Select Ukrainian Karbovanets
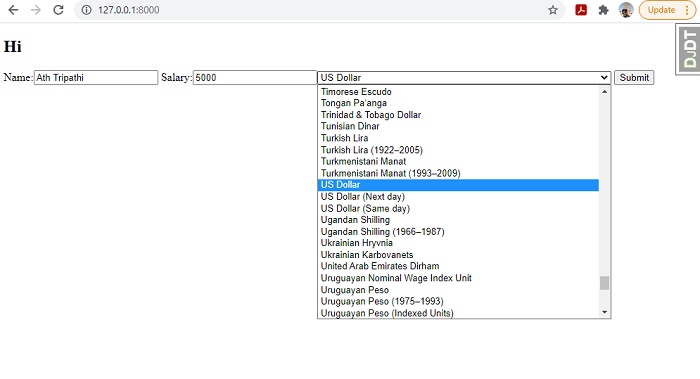 pos(458,254)
